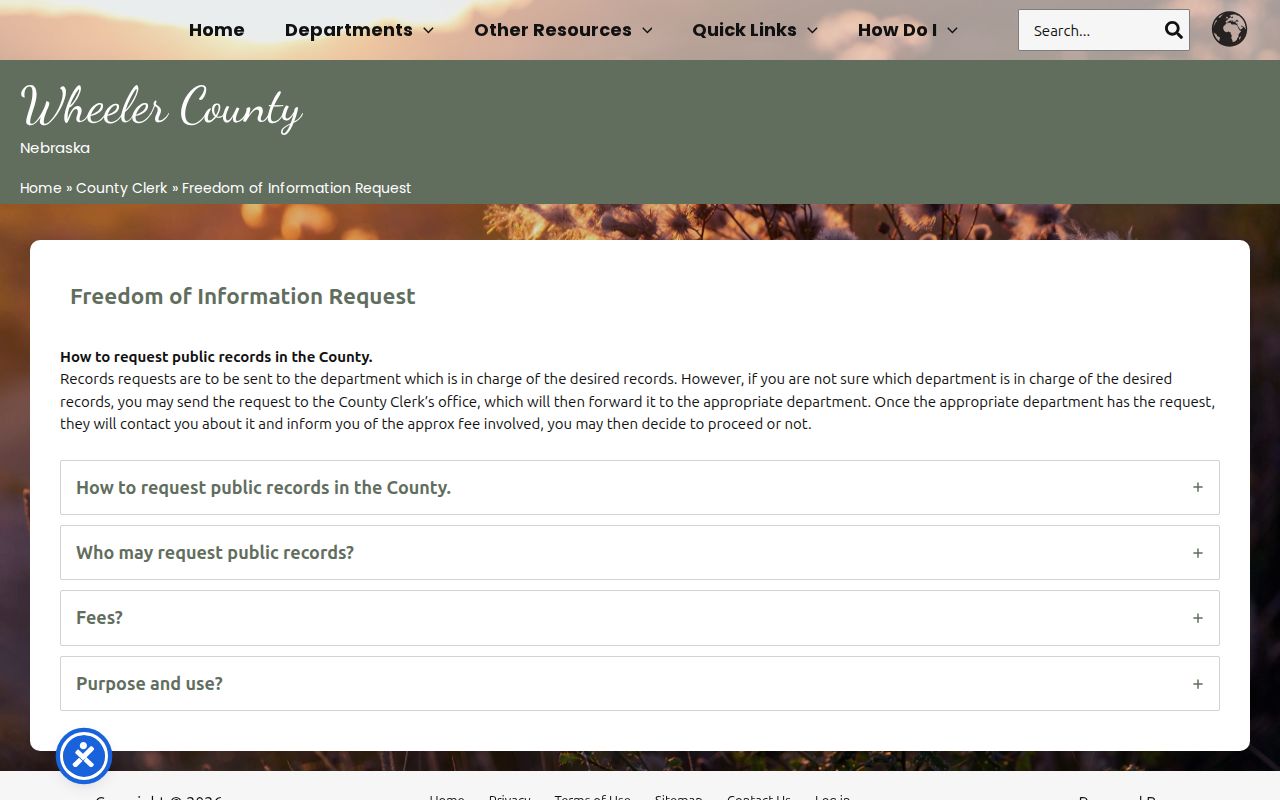Image resolution: width=1280 pixels, height=800 pixels.
Task: Open the Other Resources dropdown menu
Action: (563, 30)
